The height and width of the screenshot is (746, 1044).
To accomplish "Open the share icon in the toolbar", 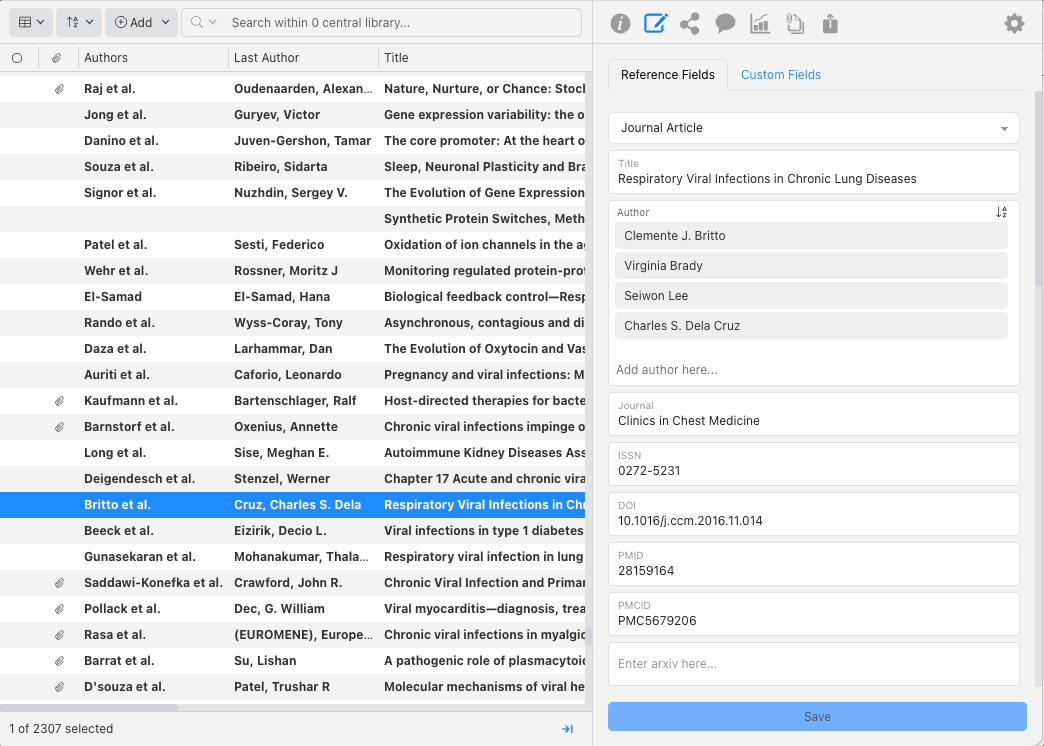I will 690,24.
